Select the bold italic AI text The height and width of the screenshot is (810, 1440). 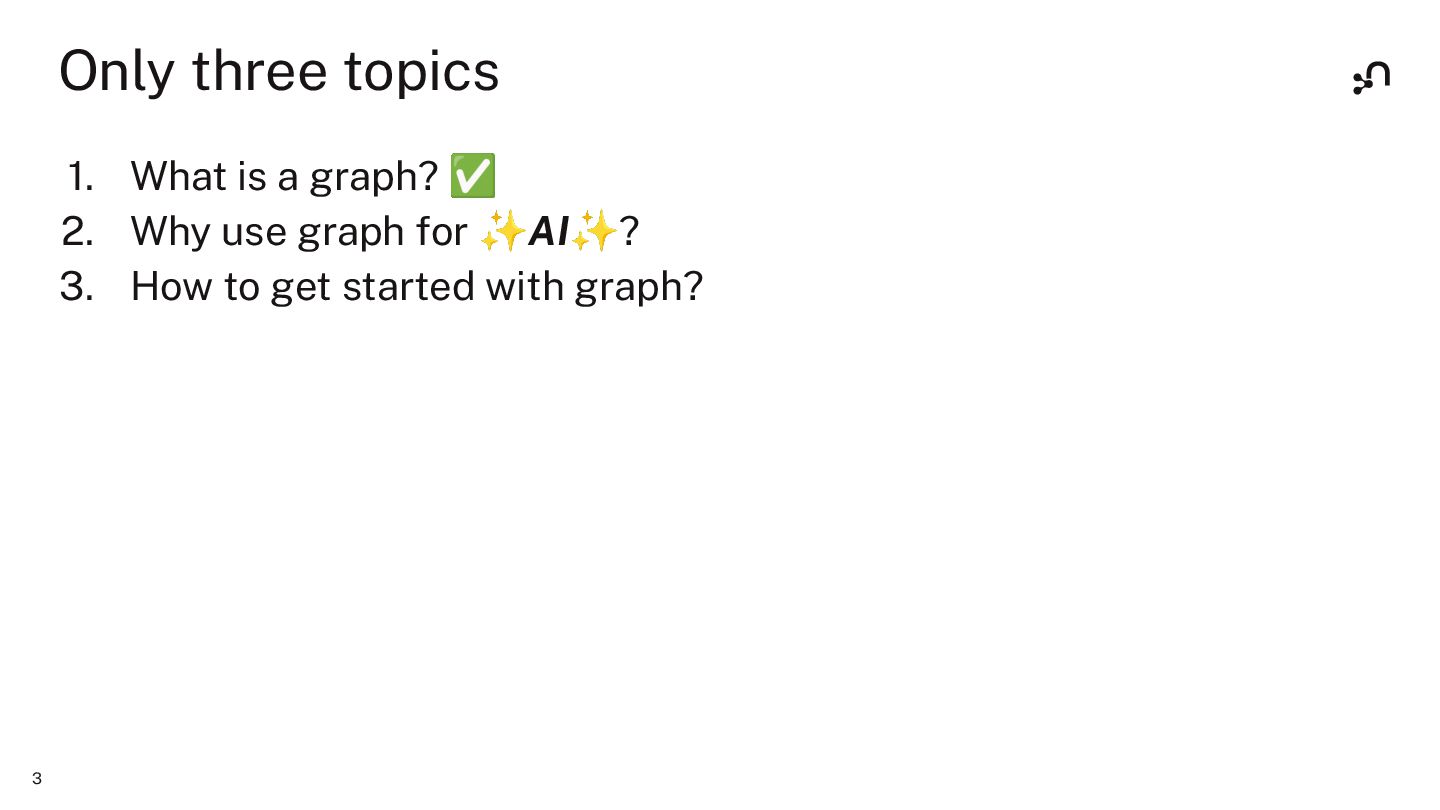pos(548,232)
